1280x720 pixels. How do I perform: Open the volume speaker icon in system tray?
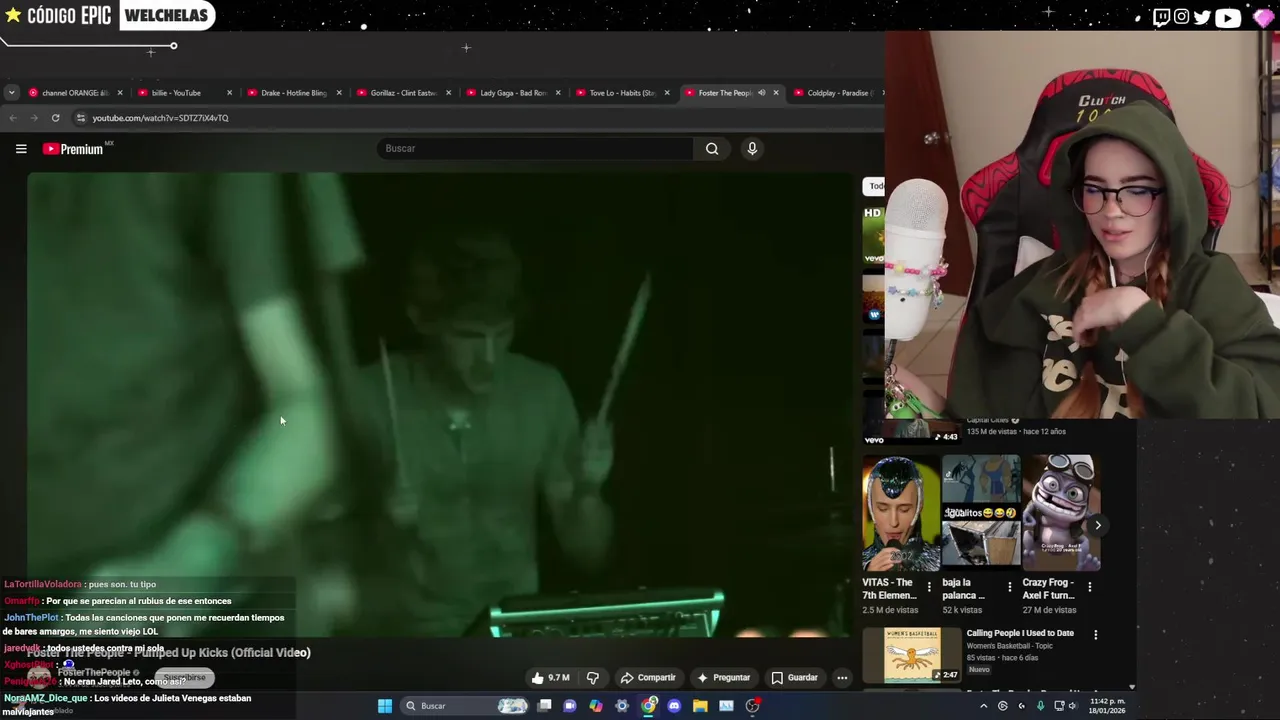[x=1072, y=706]
